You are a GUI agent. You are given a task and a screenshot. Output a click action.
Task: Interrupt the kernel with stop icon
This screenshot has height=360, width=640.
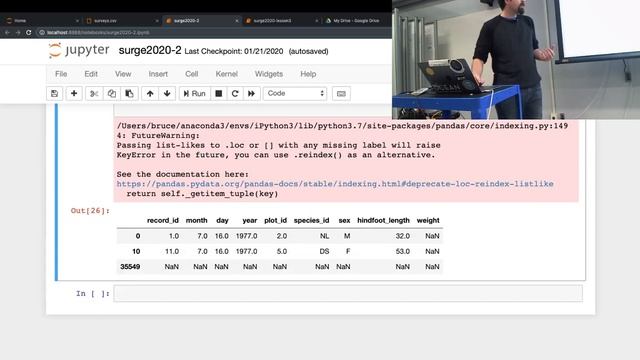[219, 93]
